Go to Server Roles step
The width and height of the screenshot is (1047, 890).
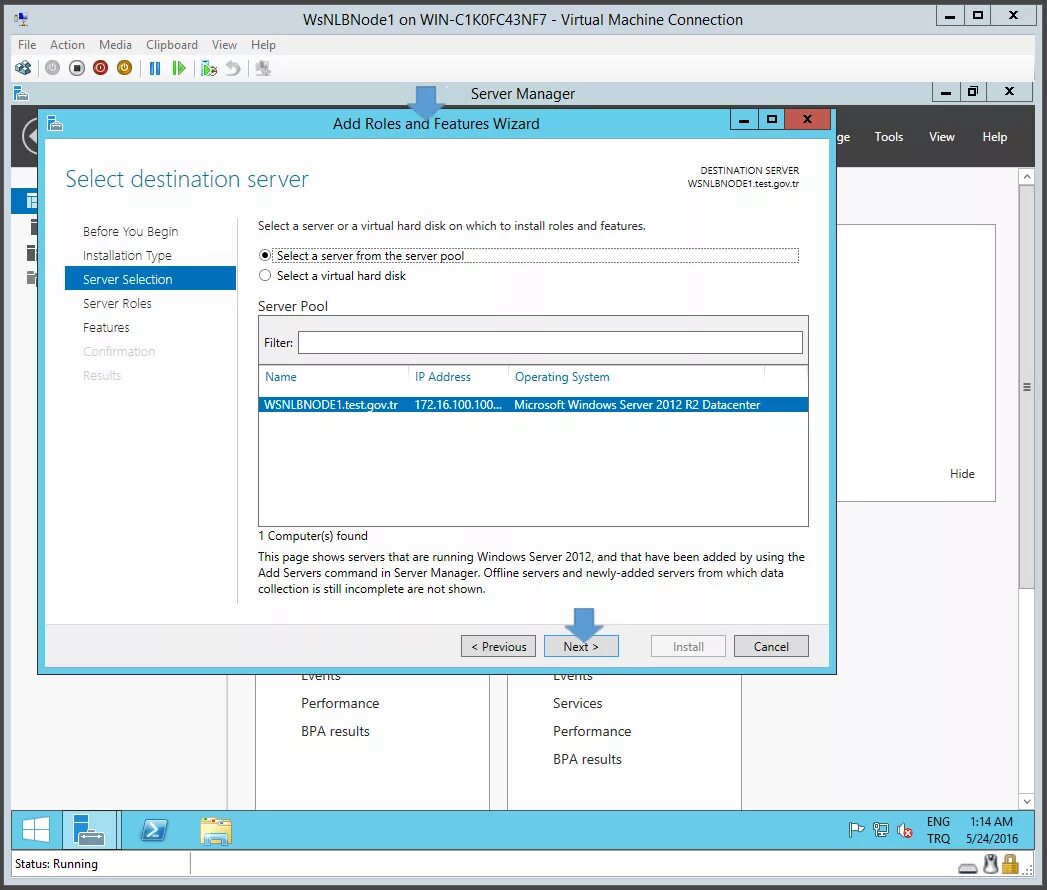[x=117, y=304]
